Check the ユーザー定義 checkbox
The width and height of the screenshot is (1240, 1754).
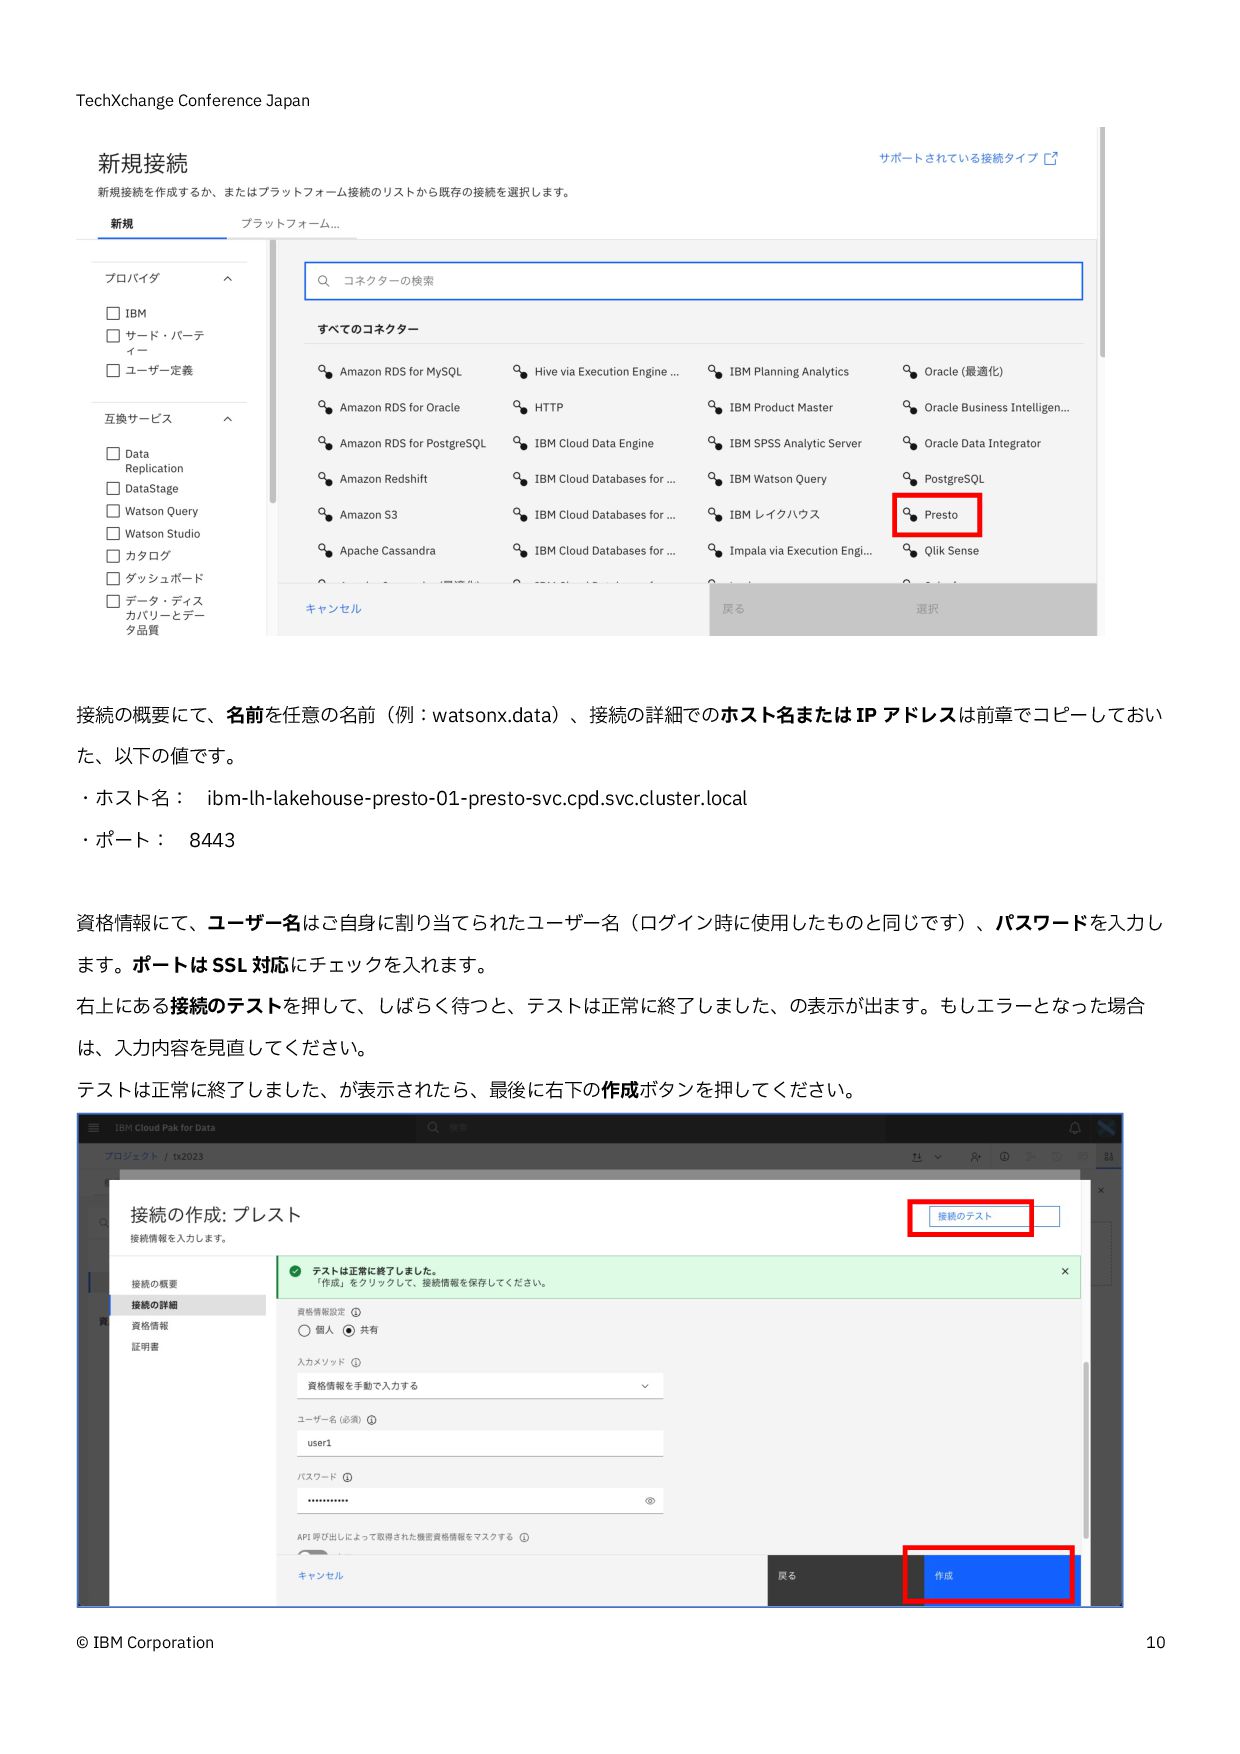point(113,370)
